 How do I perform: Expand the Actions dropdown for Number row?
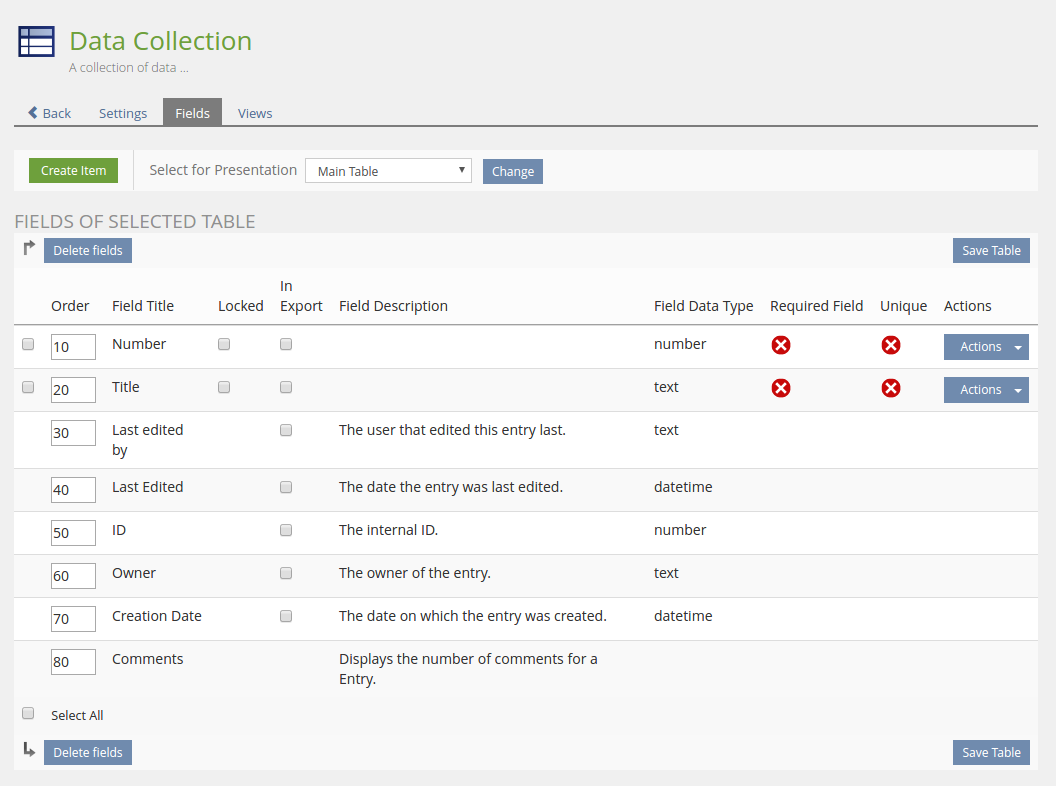(x=1017, y=347)
